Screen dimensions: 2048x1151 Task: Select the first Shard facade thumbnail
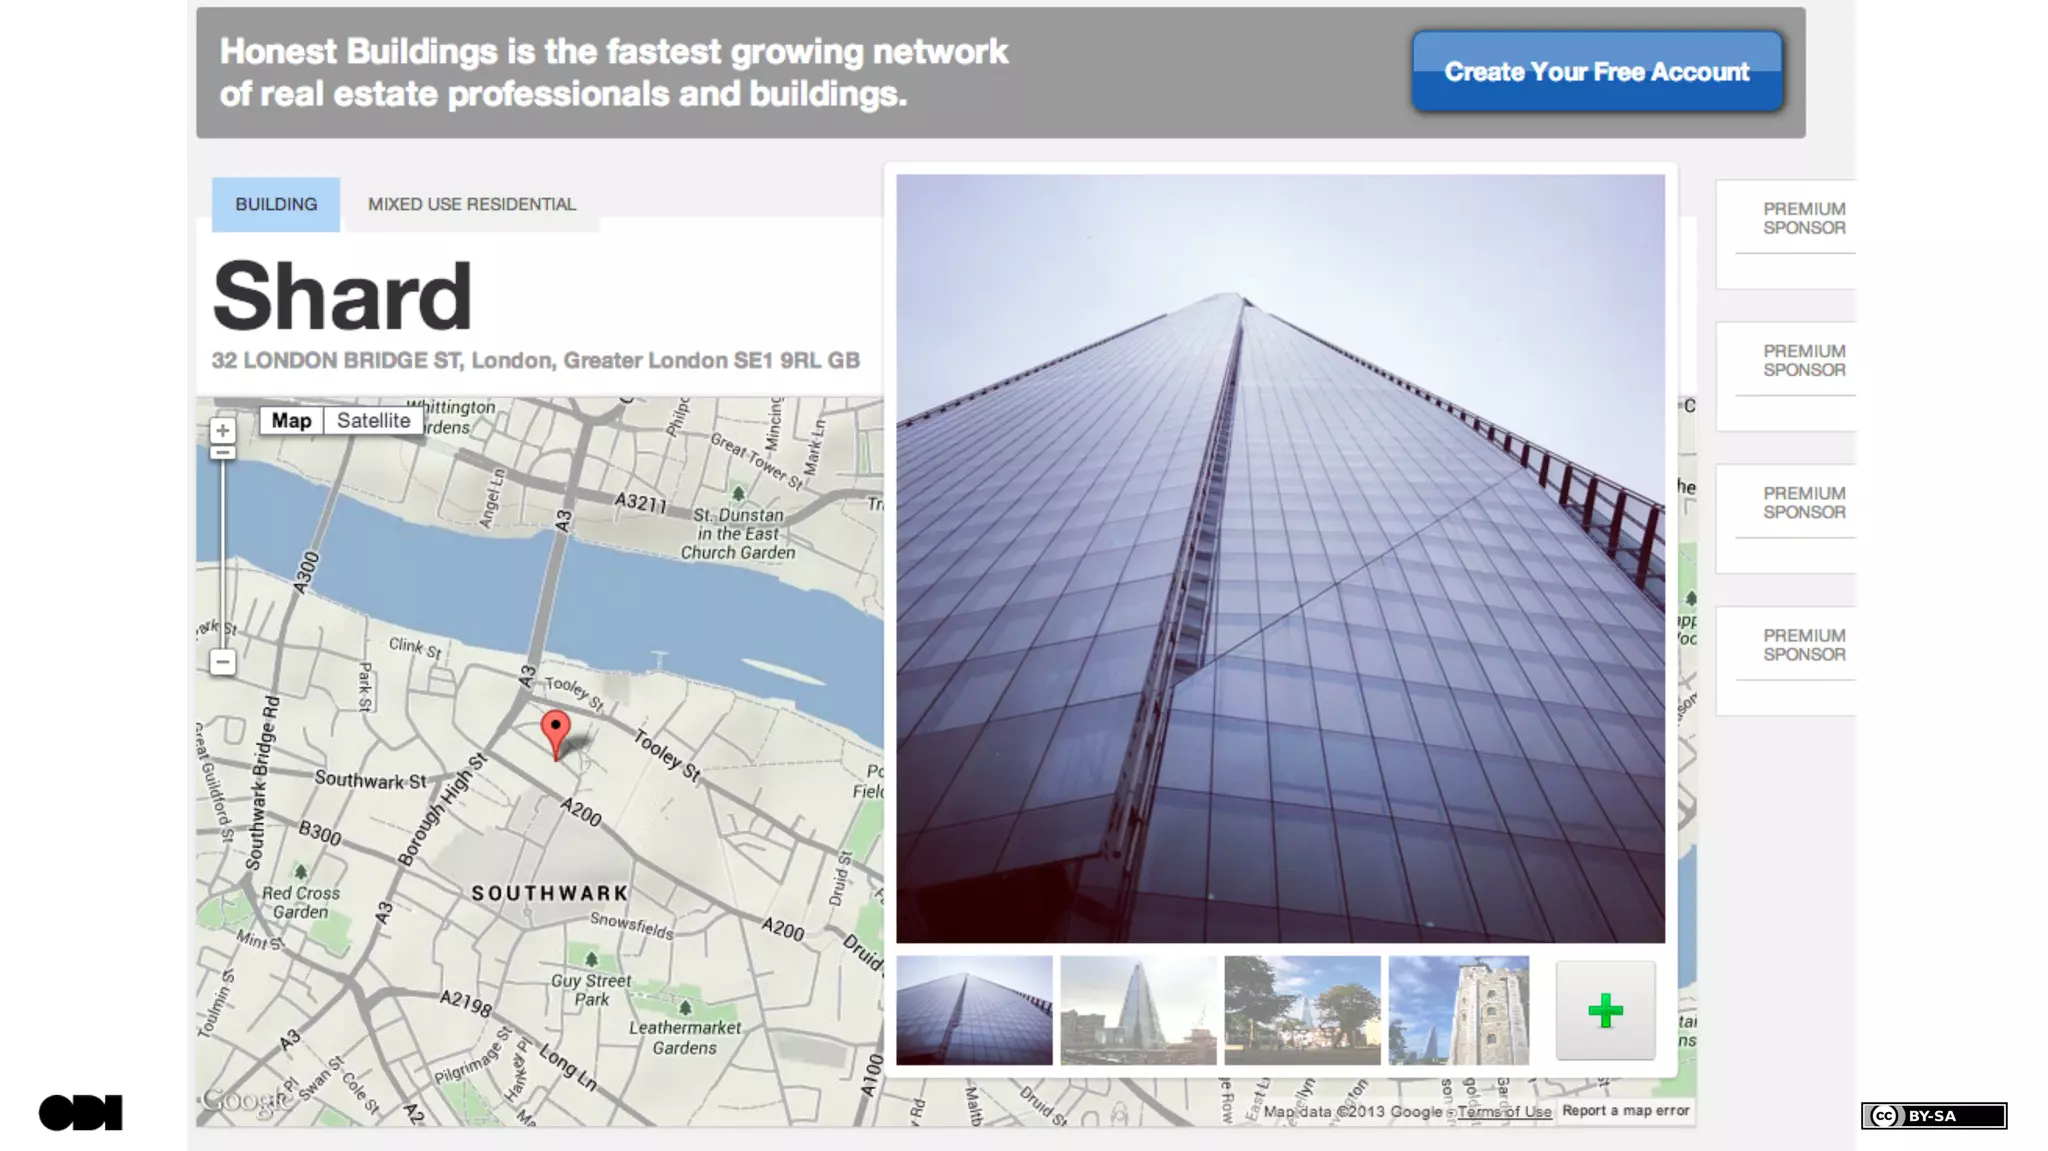pos(974,1010)
